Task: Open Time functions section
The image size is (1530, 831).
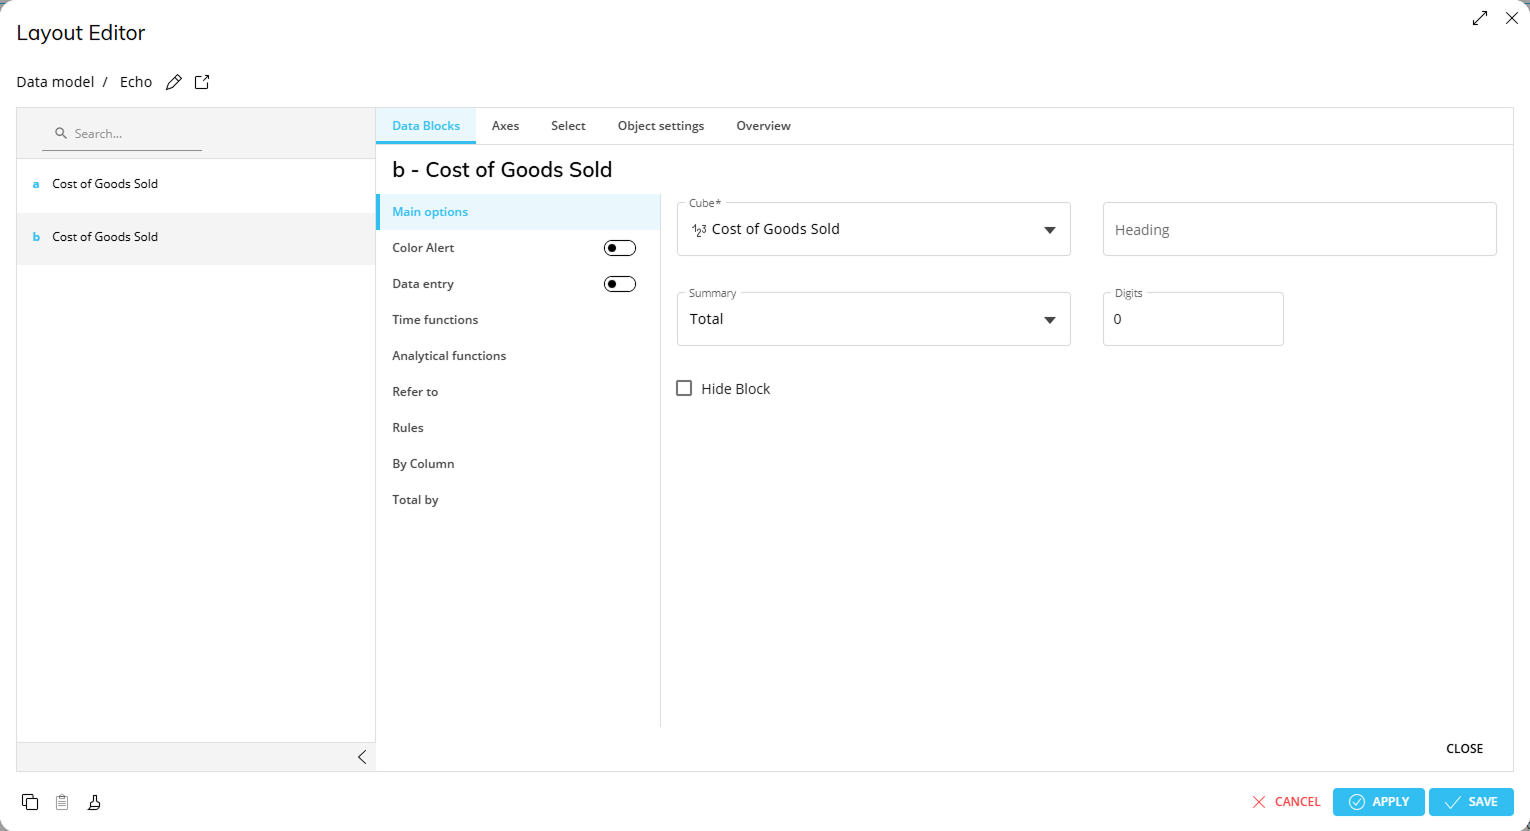Action: pyautogui.click(x=518, y=320)
